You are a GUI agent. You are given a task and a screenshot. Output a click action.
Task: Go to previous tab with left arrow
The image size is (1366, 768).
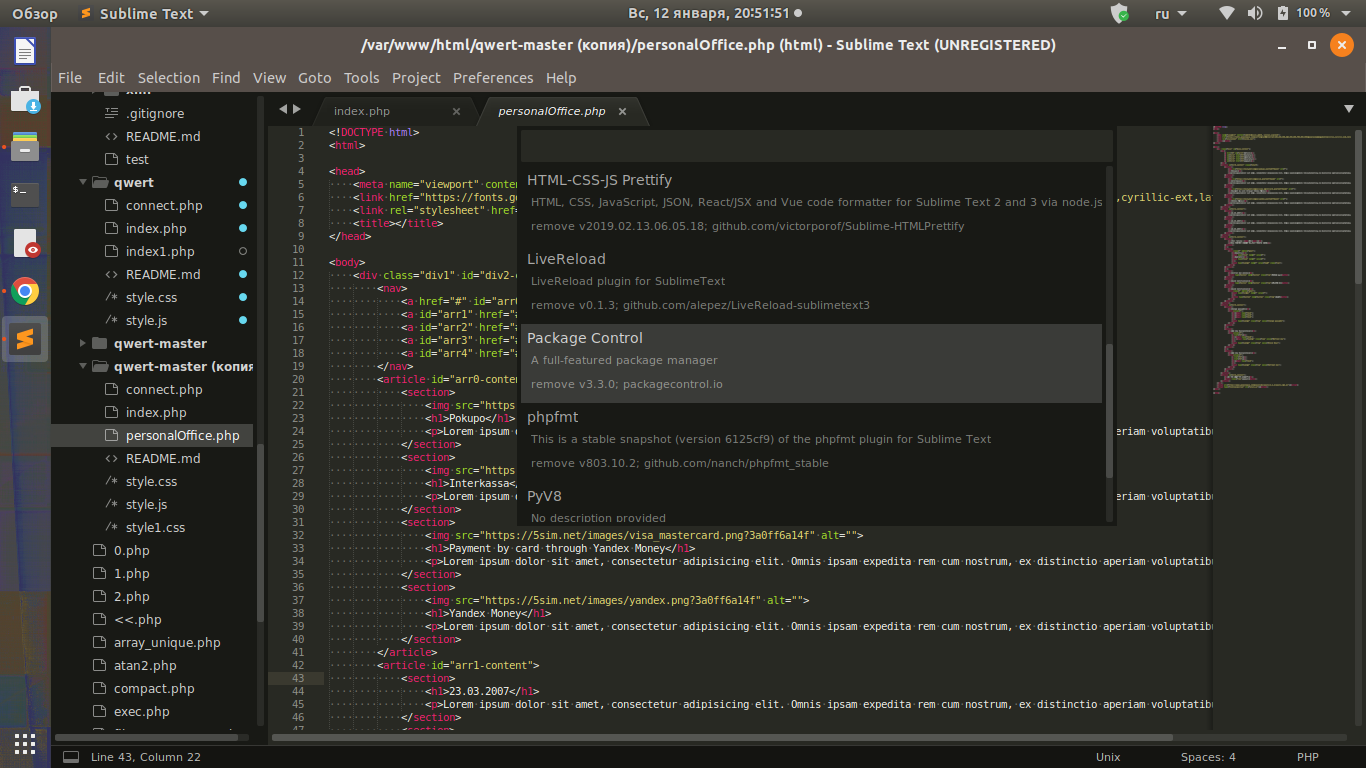point(283,109)
